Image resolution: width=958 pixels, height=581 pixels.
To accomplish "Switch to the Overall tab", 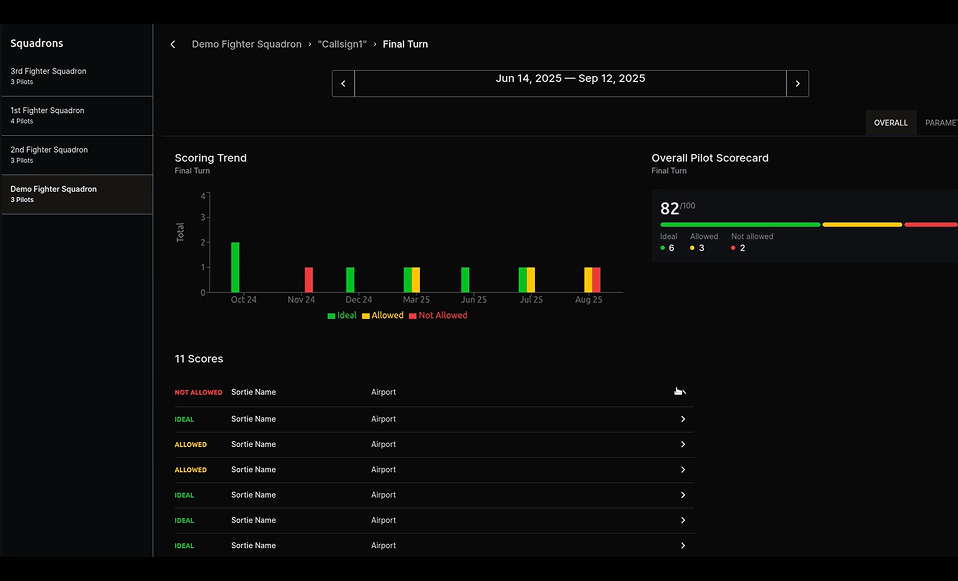I will coord(890,123).
